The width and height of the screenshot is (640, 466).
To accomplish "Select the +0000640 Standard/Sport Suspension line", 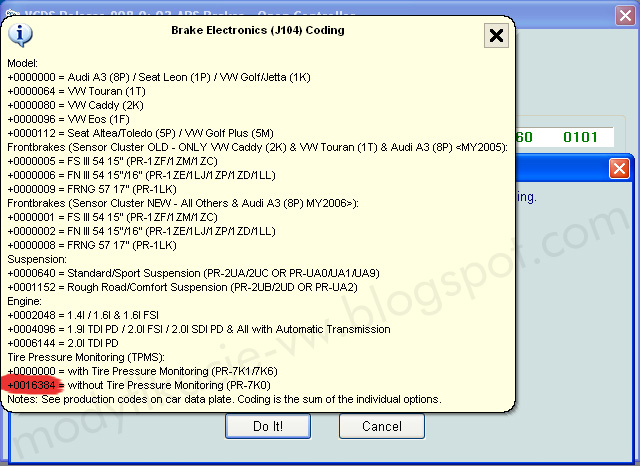I will coord(193,273).
